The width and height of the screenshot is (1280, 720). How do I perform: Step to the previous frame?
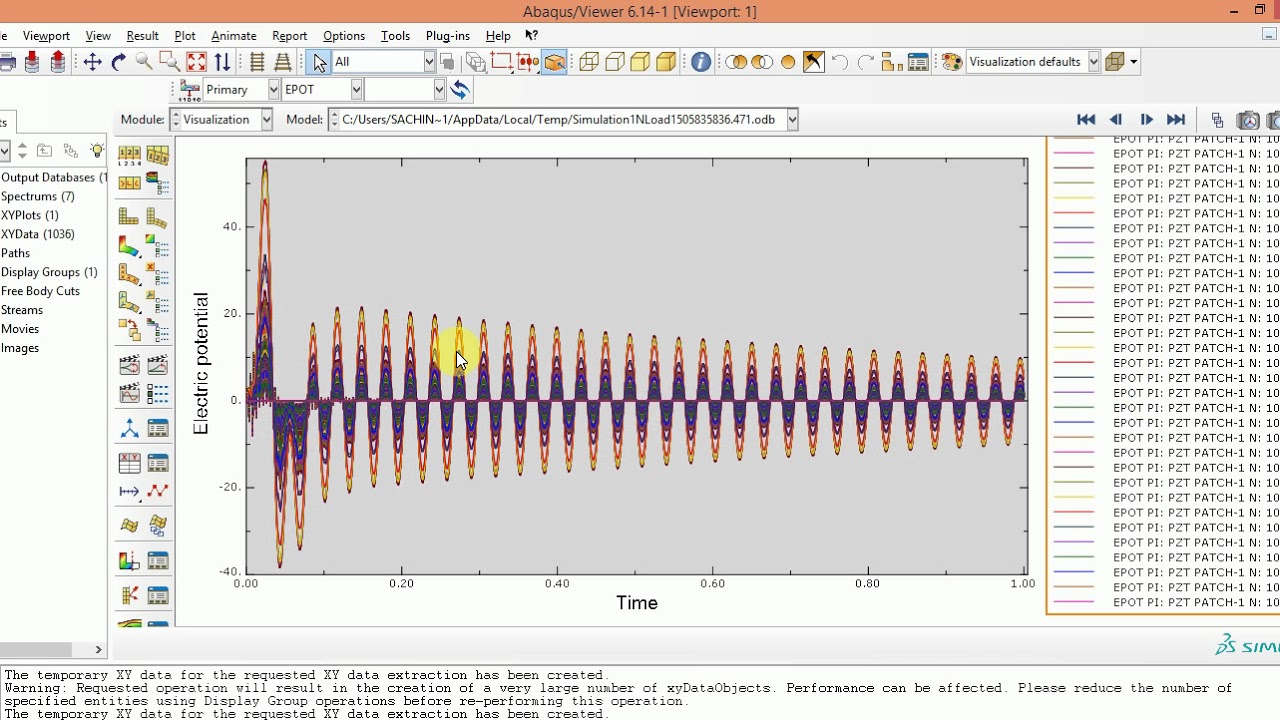(1116, 120)
